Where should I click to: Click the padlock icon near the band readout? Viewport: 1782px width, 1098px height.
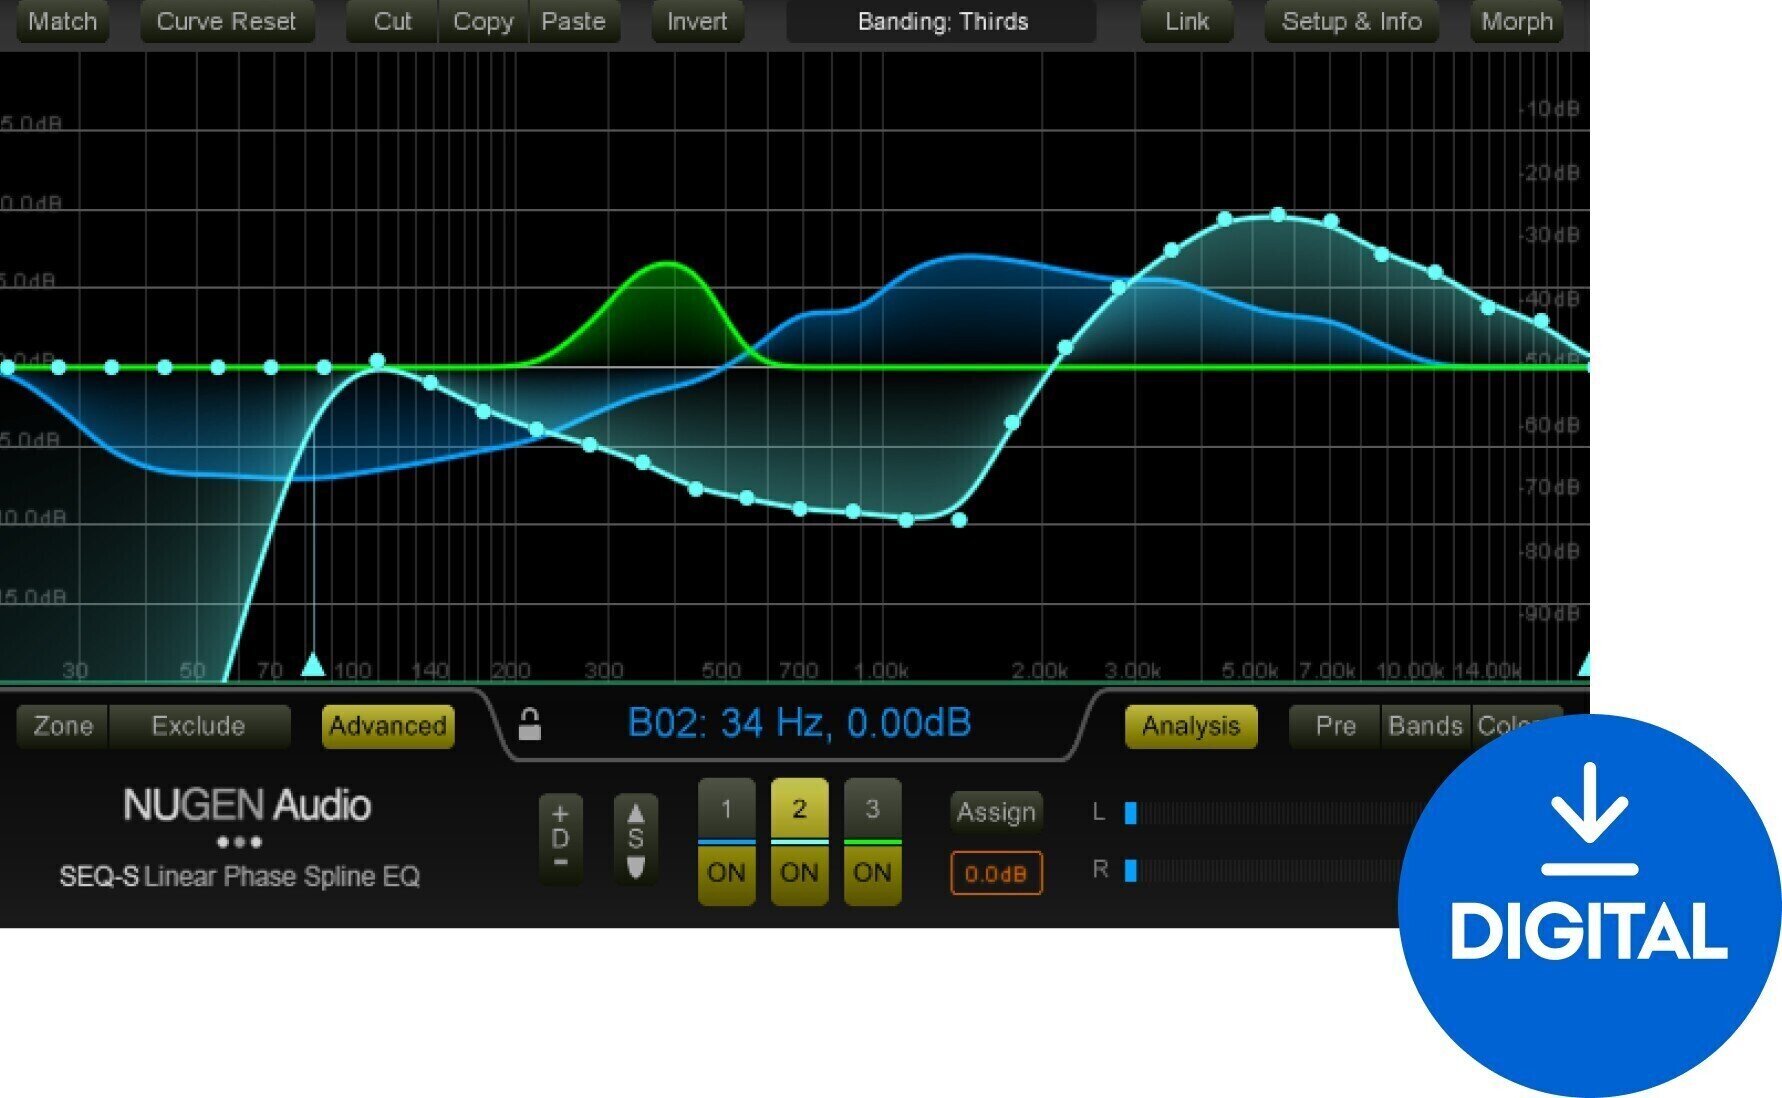[x=530, y=725]
